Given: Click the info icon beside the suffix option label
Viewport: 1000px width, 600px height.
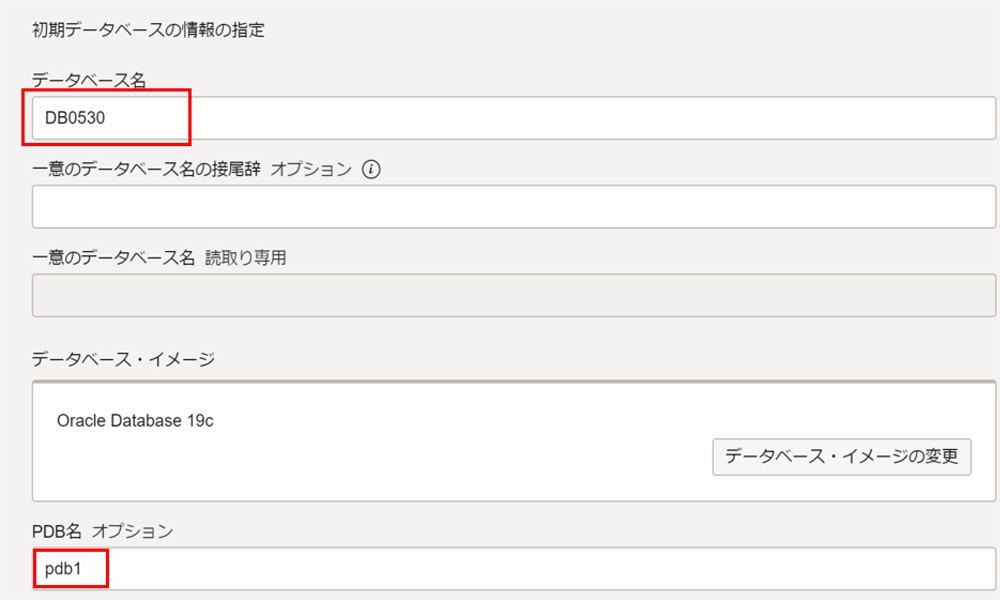Looking at the screenshot, I should pyautogui.click(x=371, y=170).
